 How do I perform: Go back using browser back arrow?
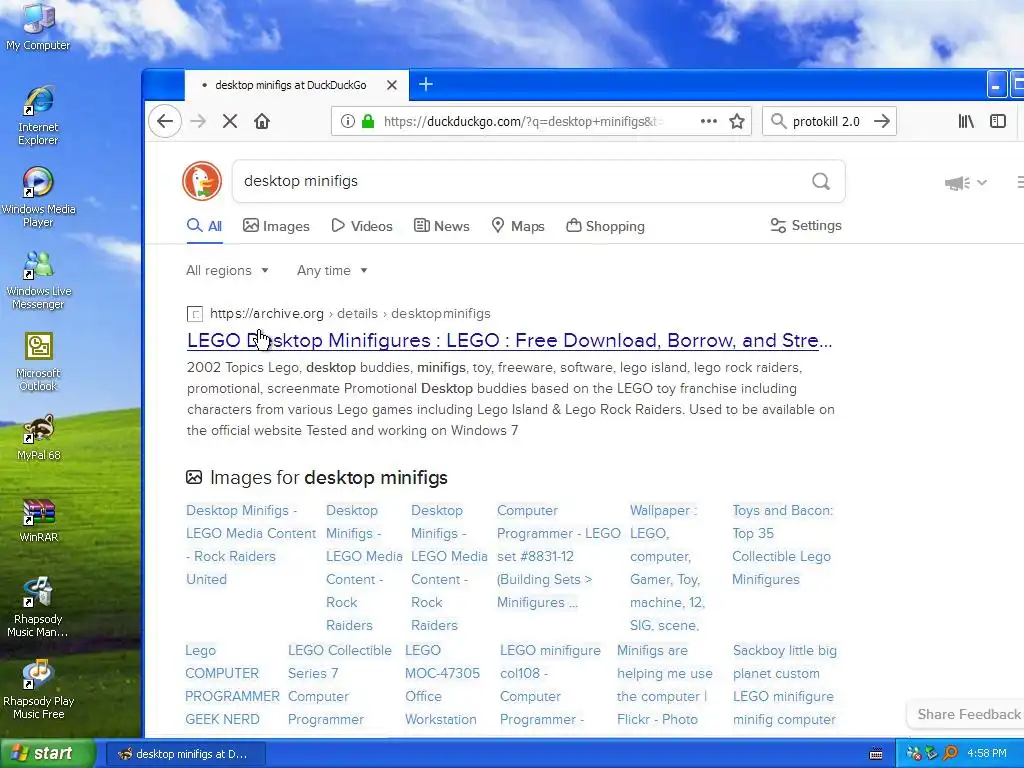pos(165,121)
